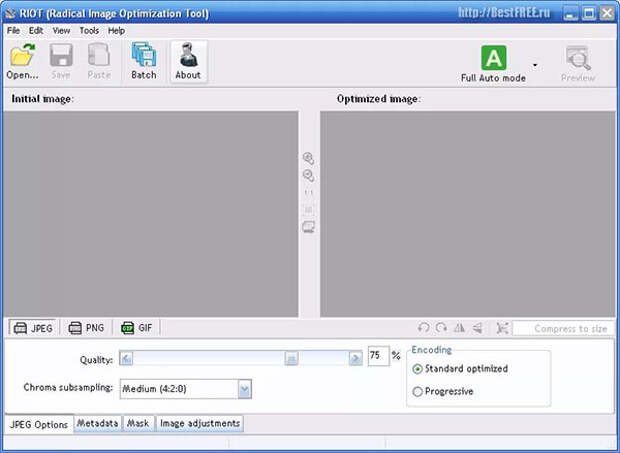The image size is (620, 453).
Task: Zoom in using the magnifier plus icon
Action: (x=308, y=158)
